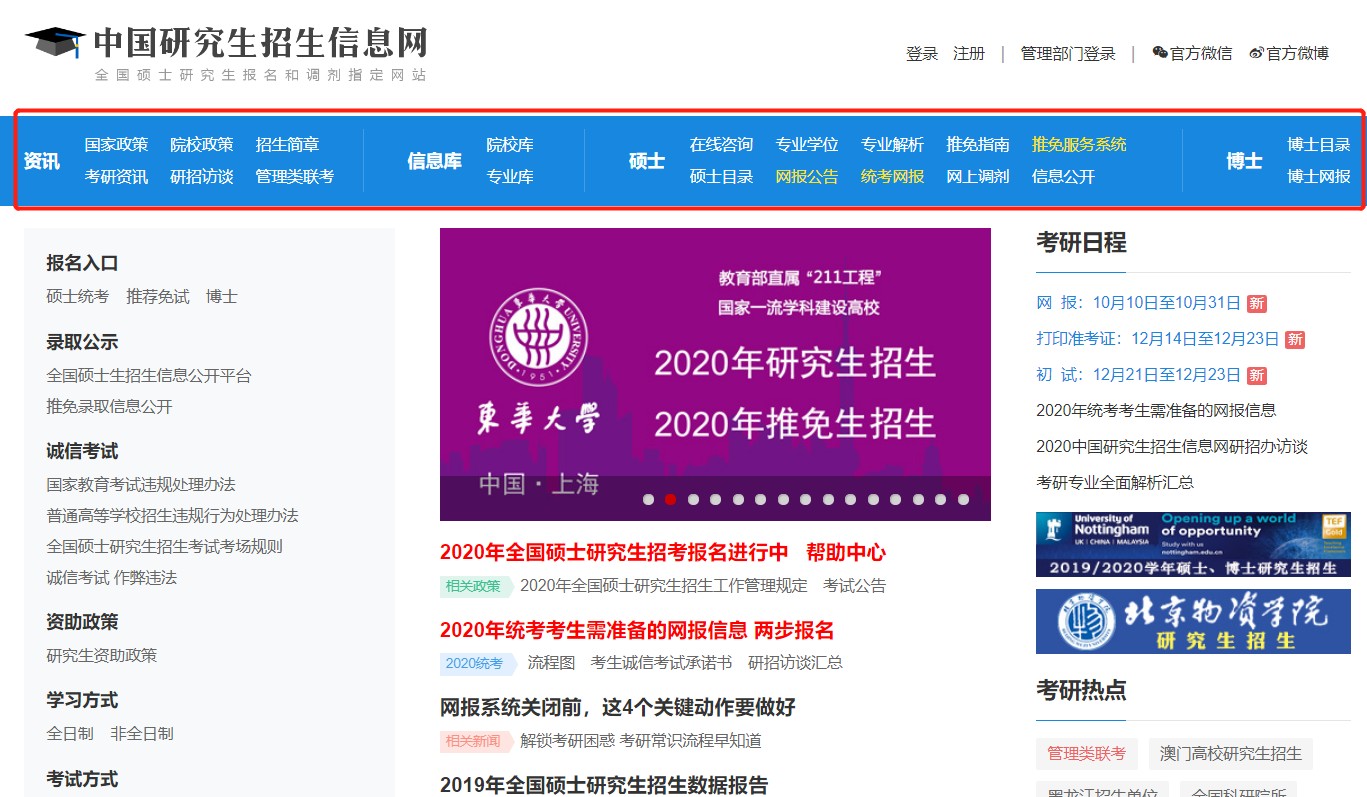Open the 信息库 section menu
Image resolution: width=1367 pixels, height=797 pixels.
point(434,161)
